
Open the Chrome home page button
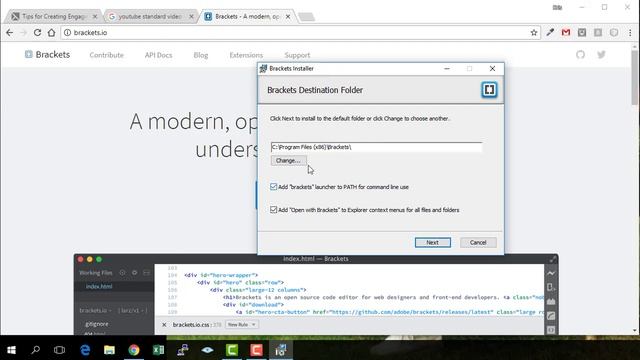coord(51,33)
